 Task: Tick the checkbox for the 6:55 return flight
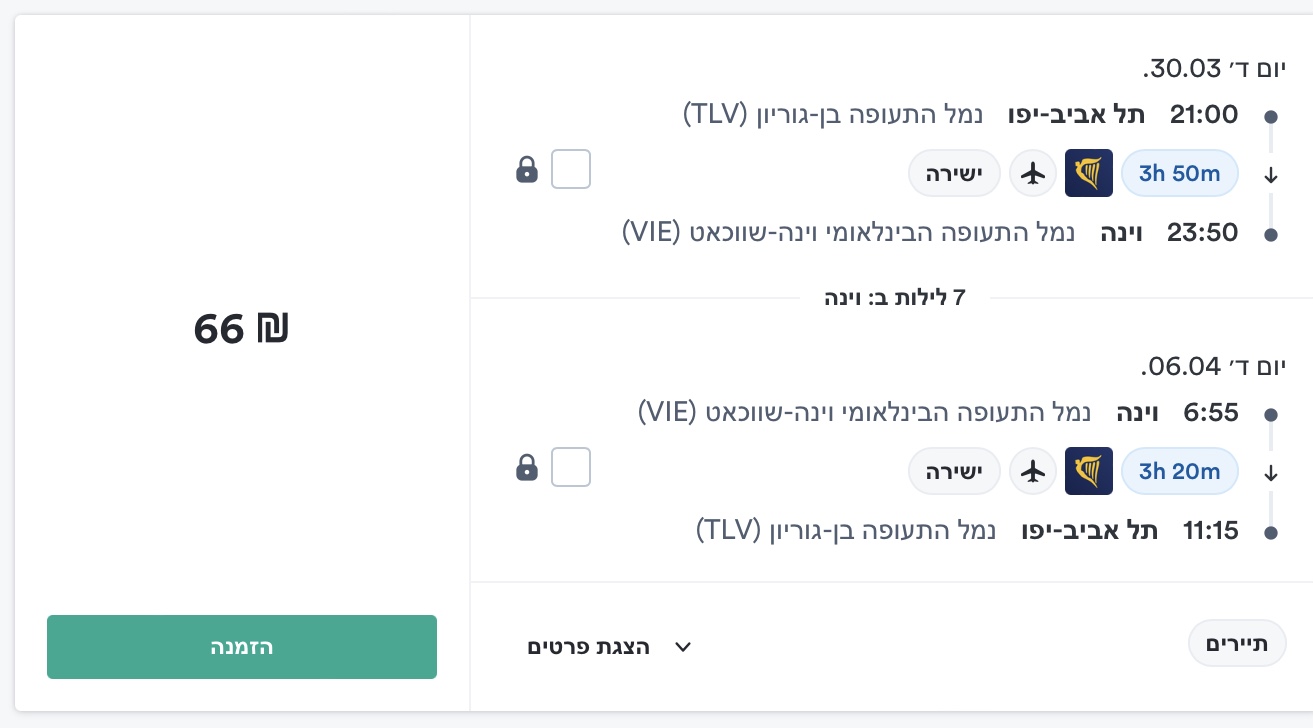click(571, 467)
